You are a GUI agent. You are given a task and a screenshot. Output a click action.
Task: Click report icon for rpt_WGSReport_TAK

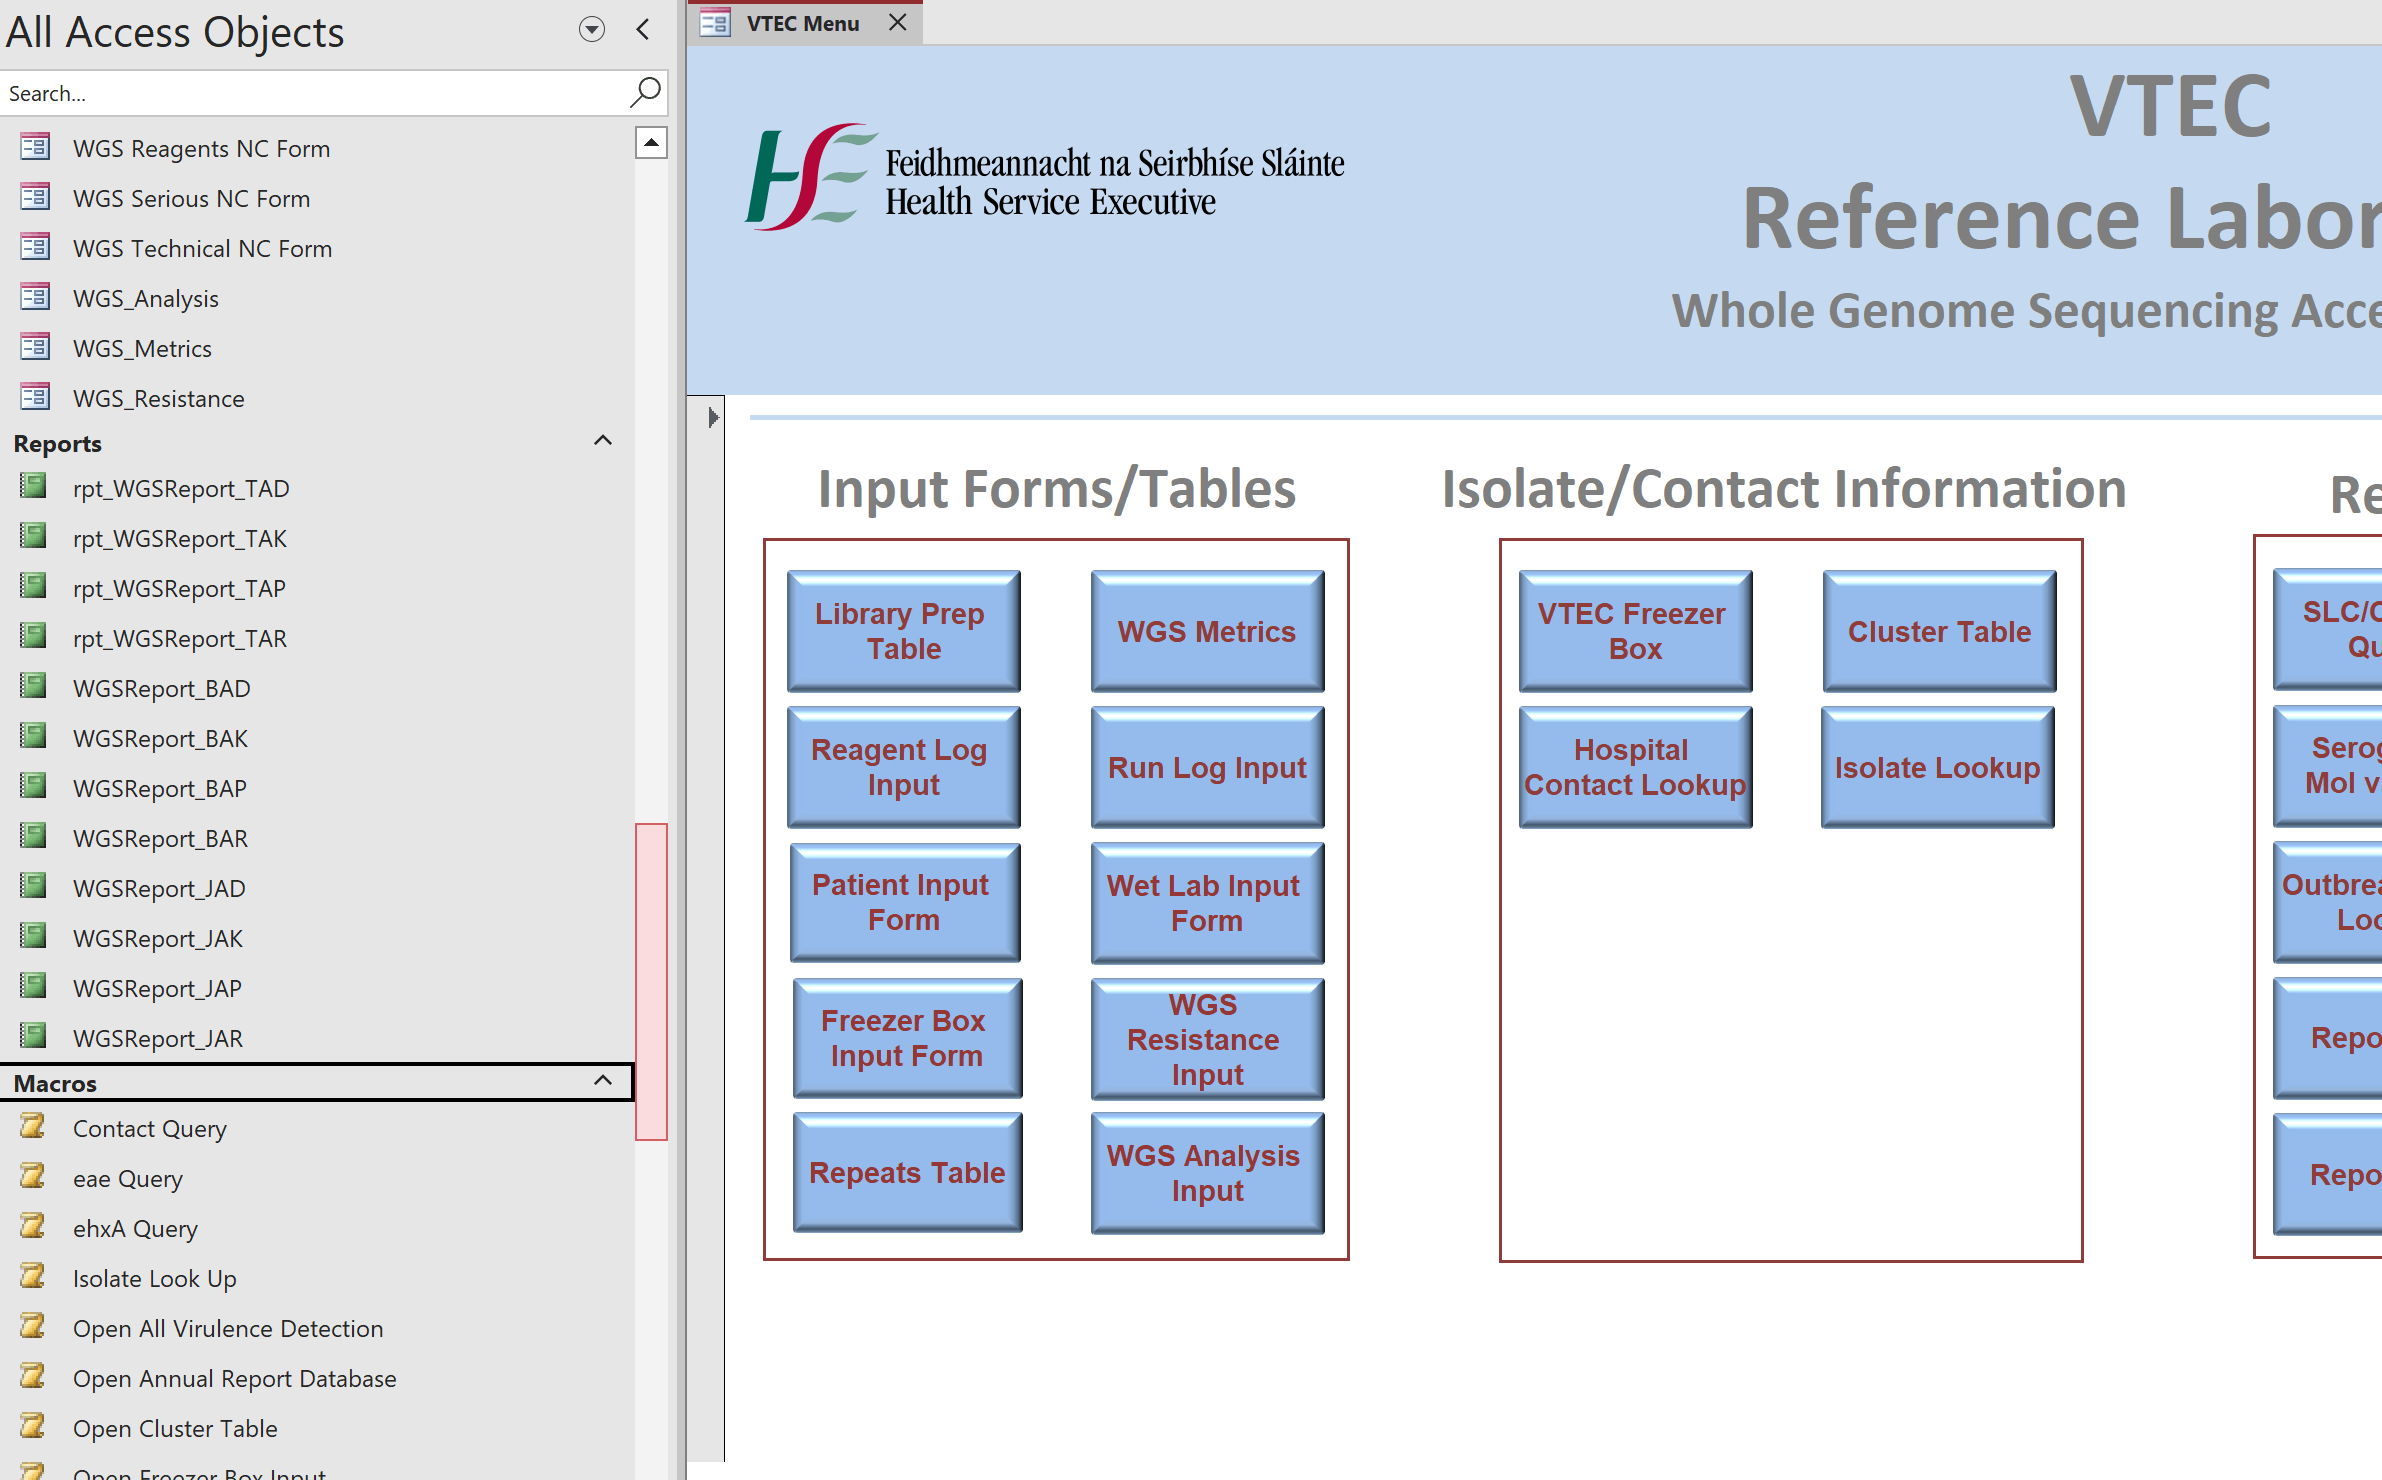[34, 537]
